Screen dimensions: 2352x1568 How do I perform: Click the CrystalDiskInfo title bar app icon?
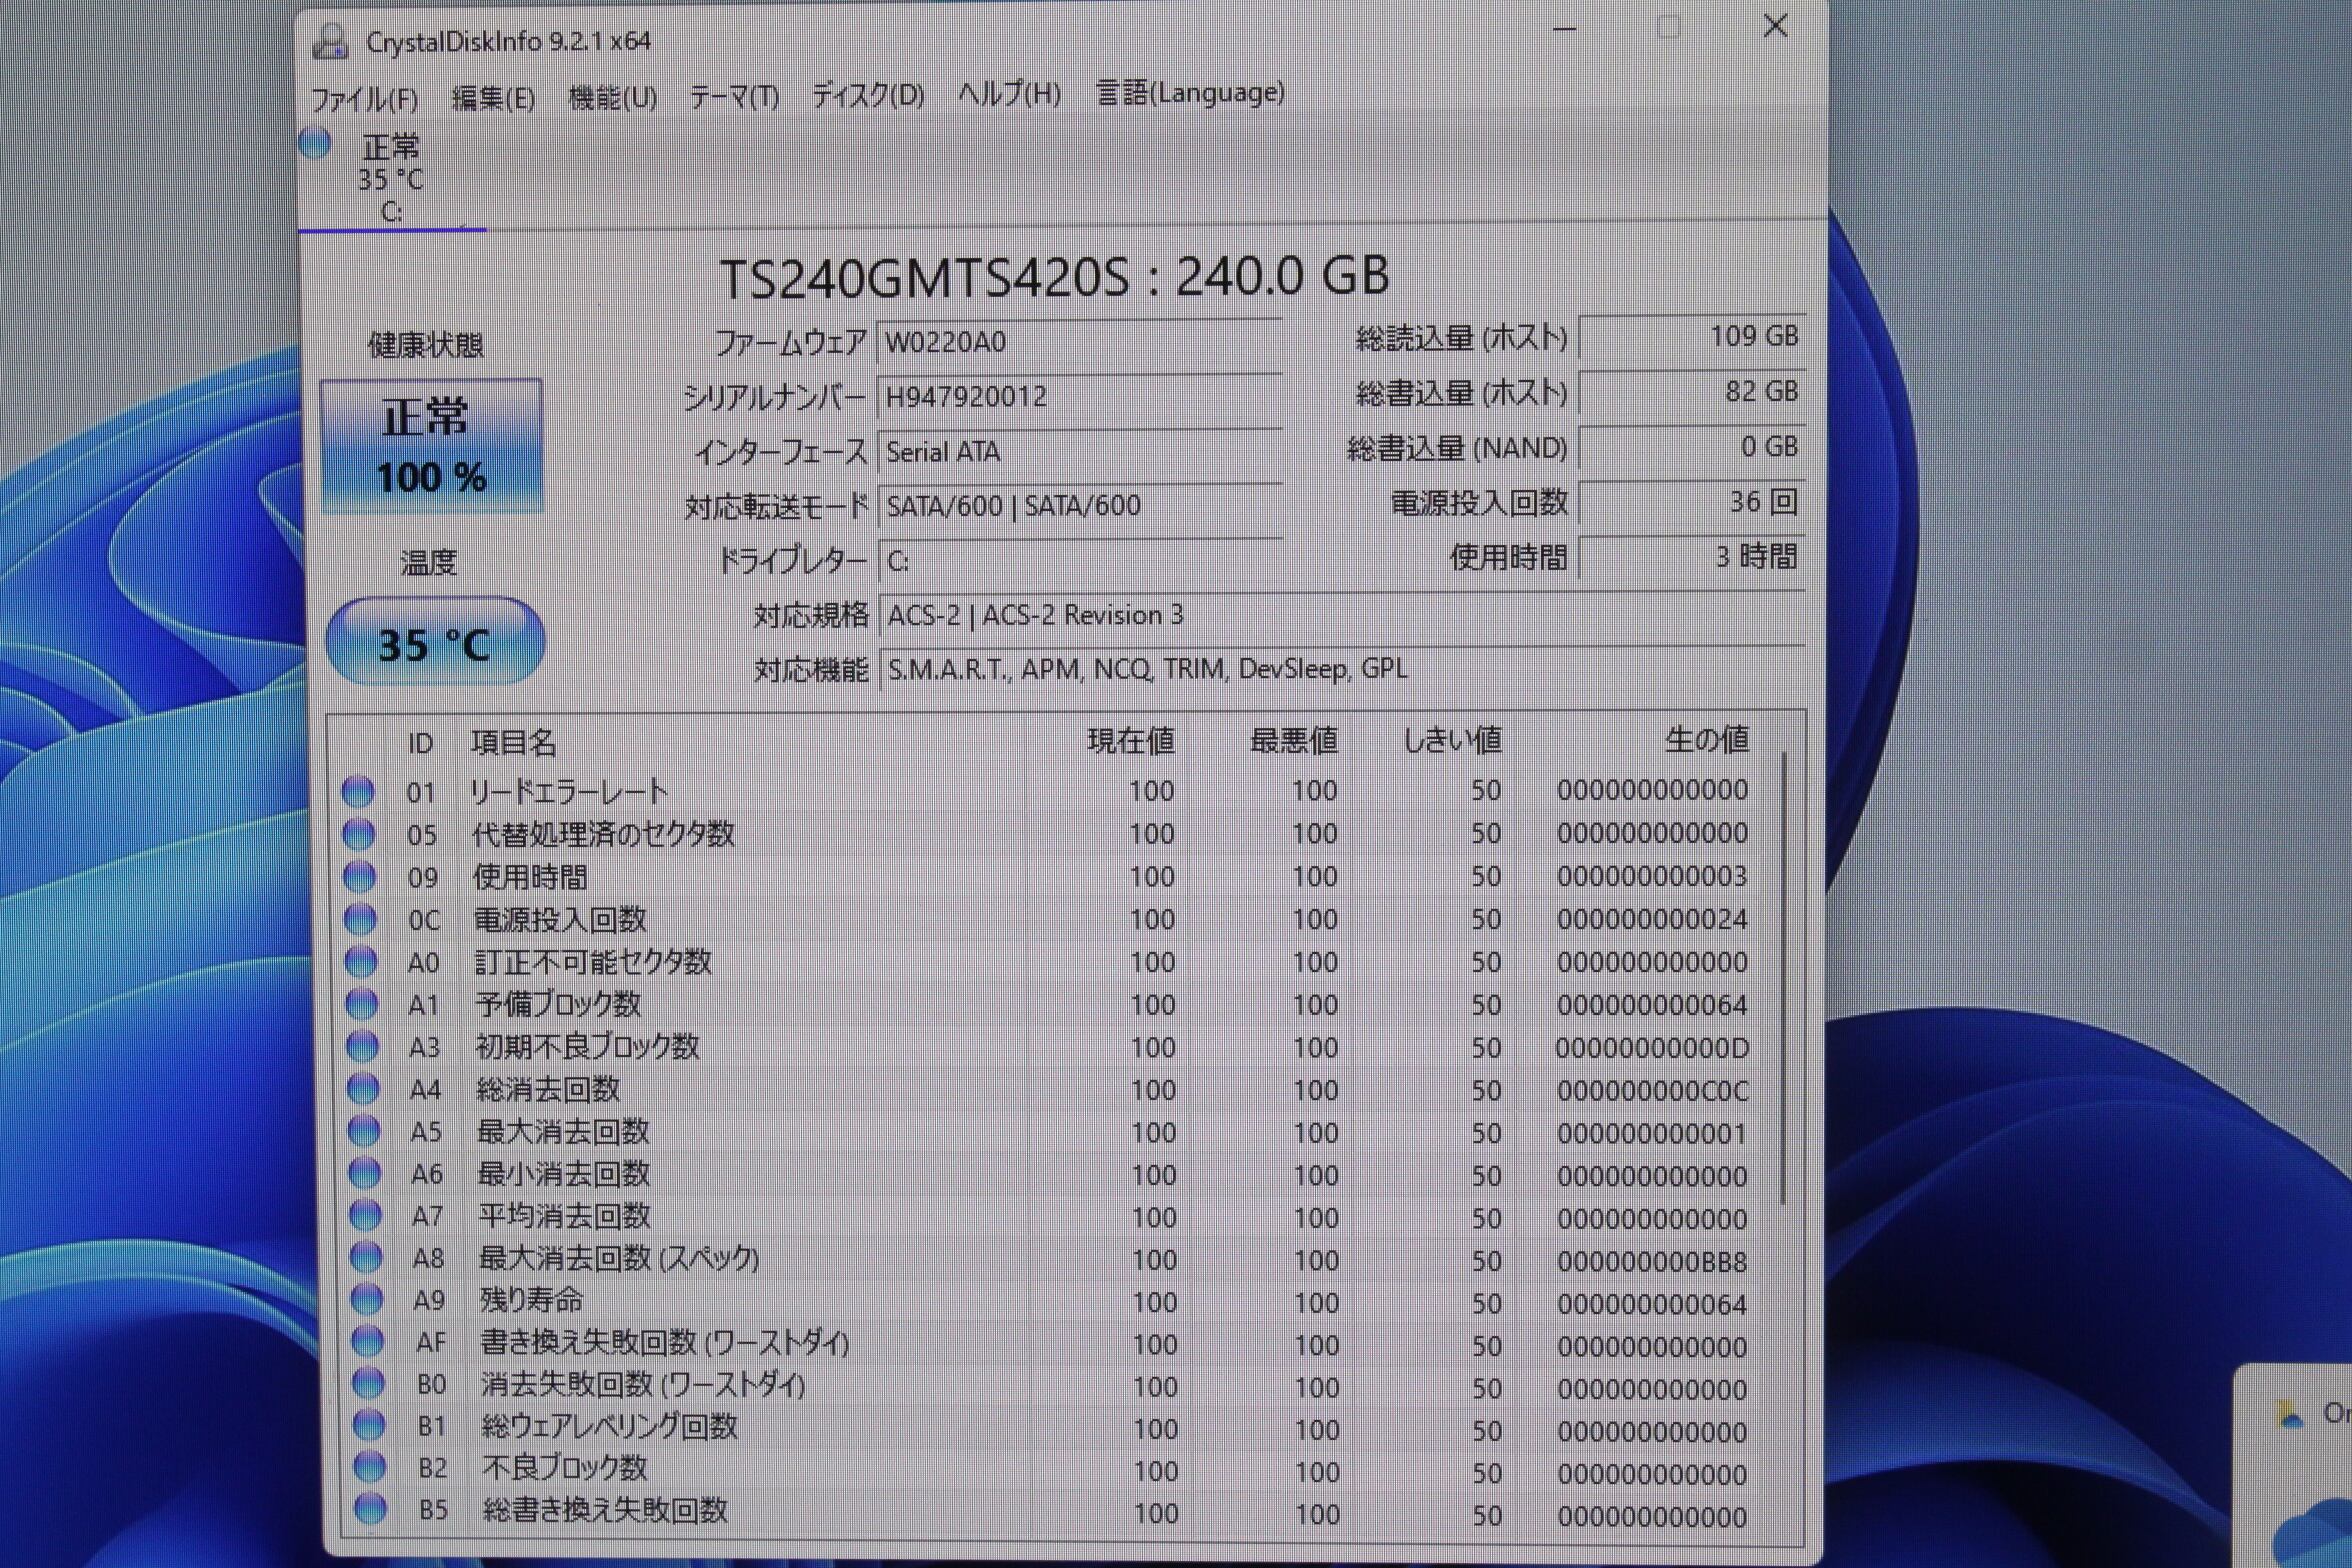[330, 41]
